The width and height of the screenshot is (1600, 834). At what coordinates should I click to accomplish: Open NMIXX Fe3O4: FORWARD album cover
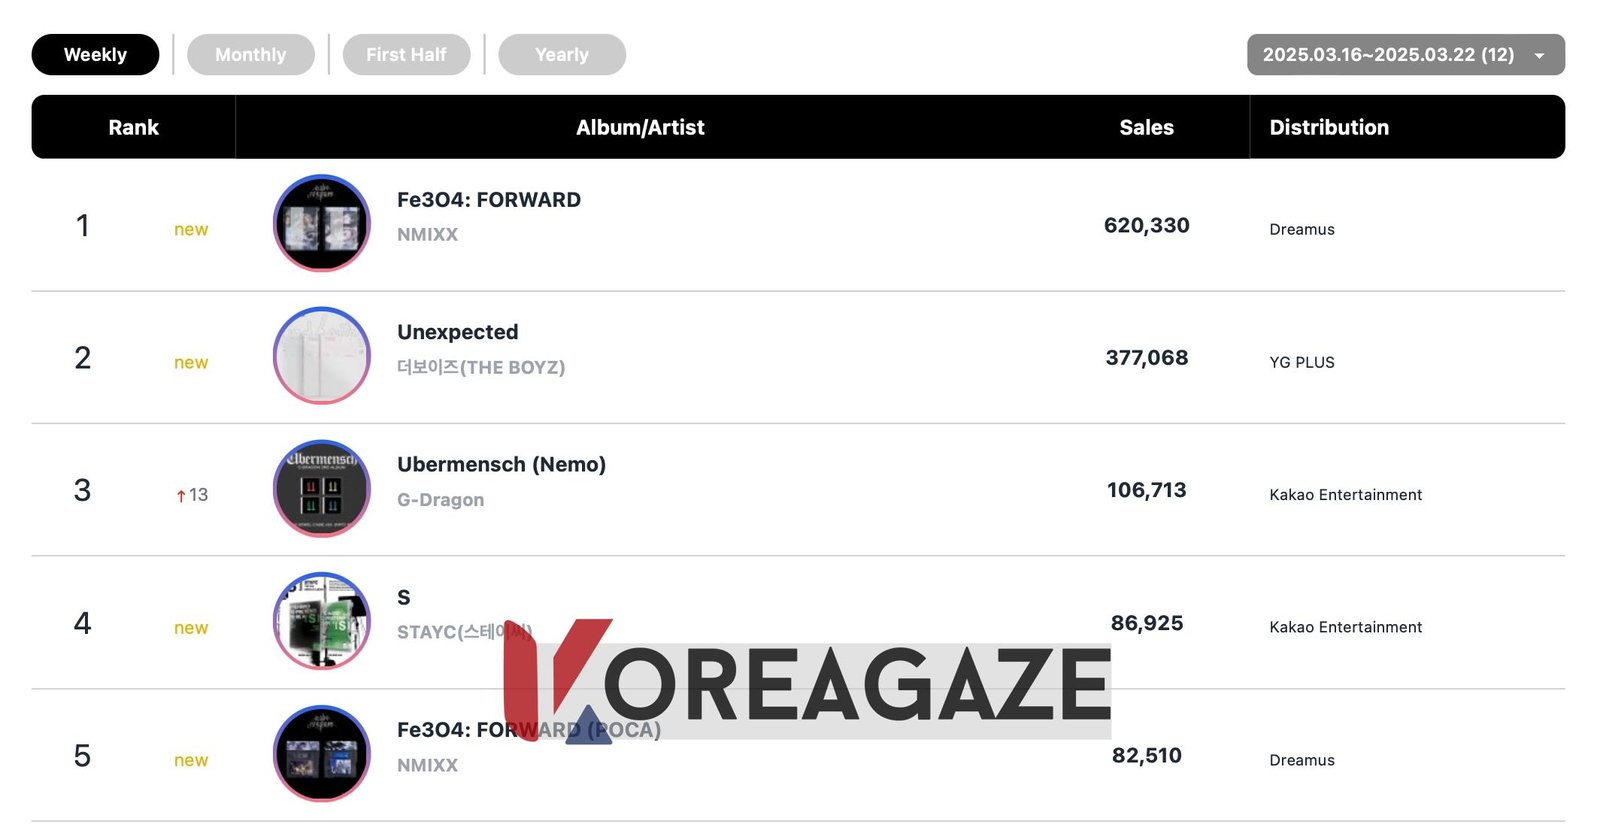point(321,223)
